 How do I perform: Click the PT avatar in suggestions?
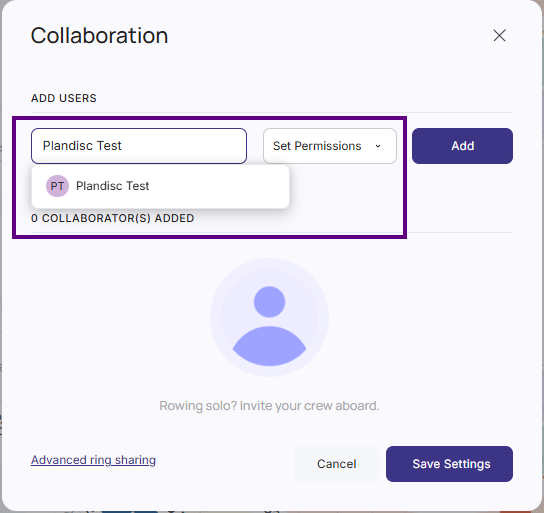click(57, 186)
